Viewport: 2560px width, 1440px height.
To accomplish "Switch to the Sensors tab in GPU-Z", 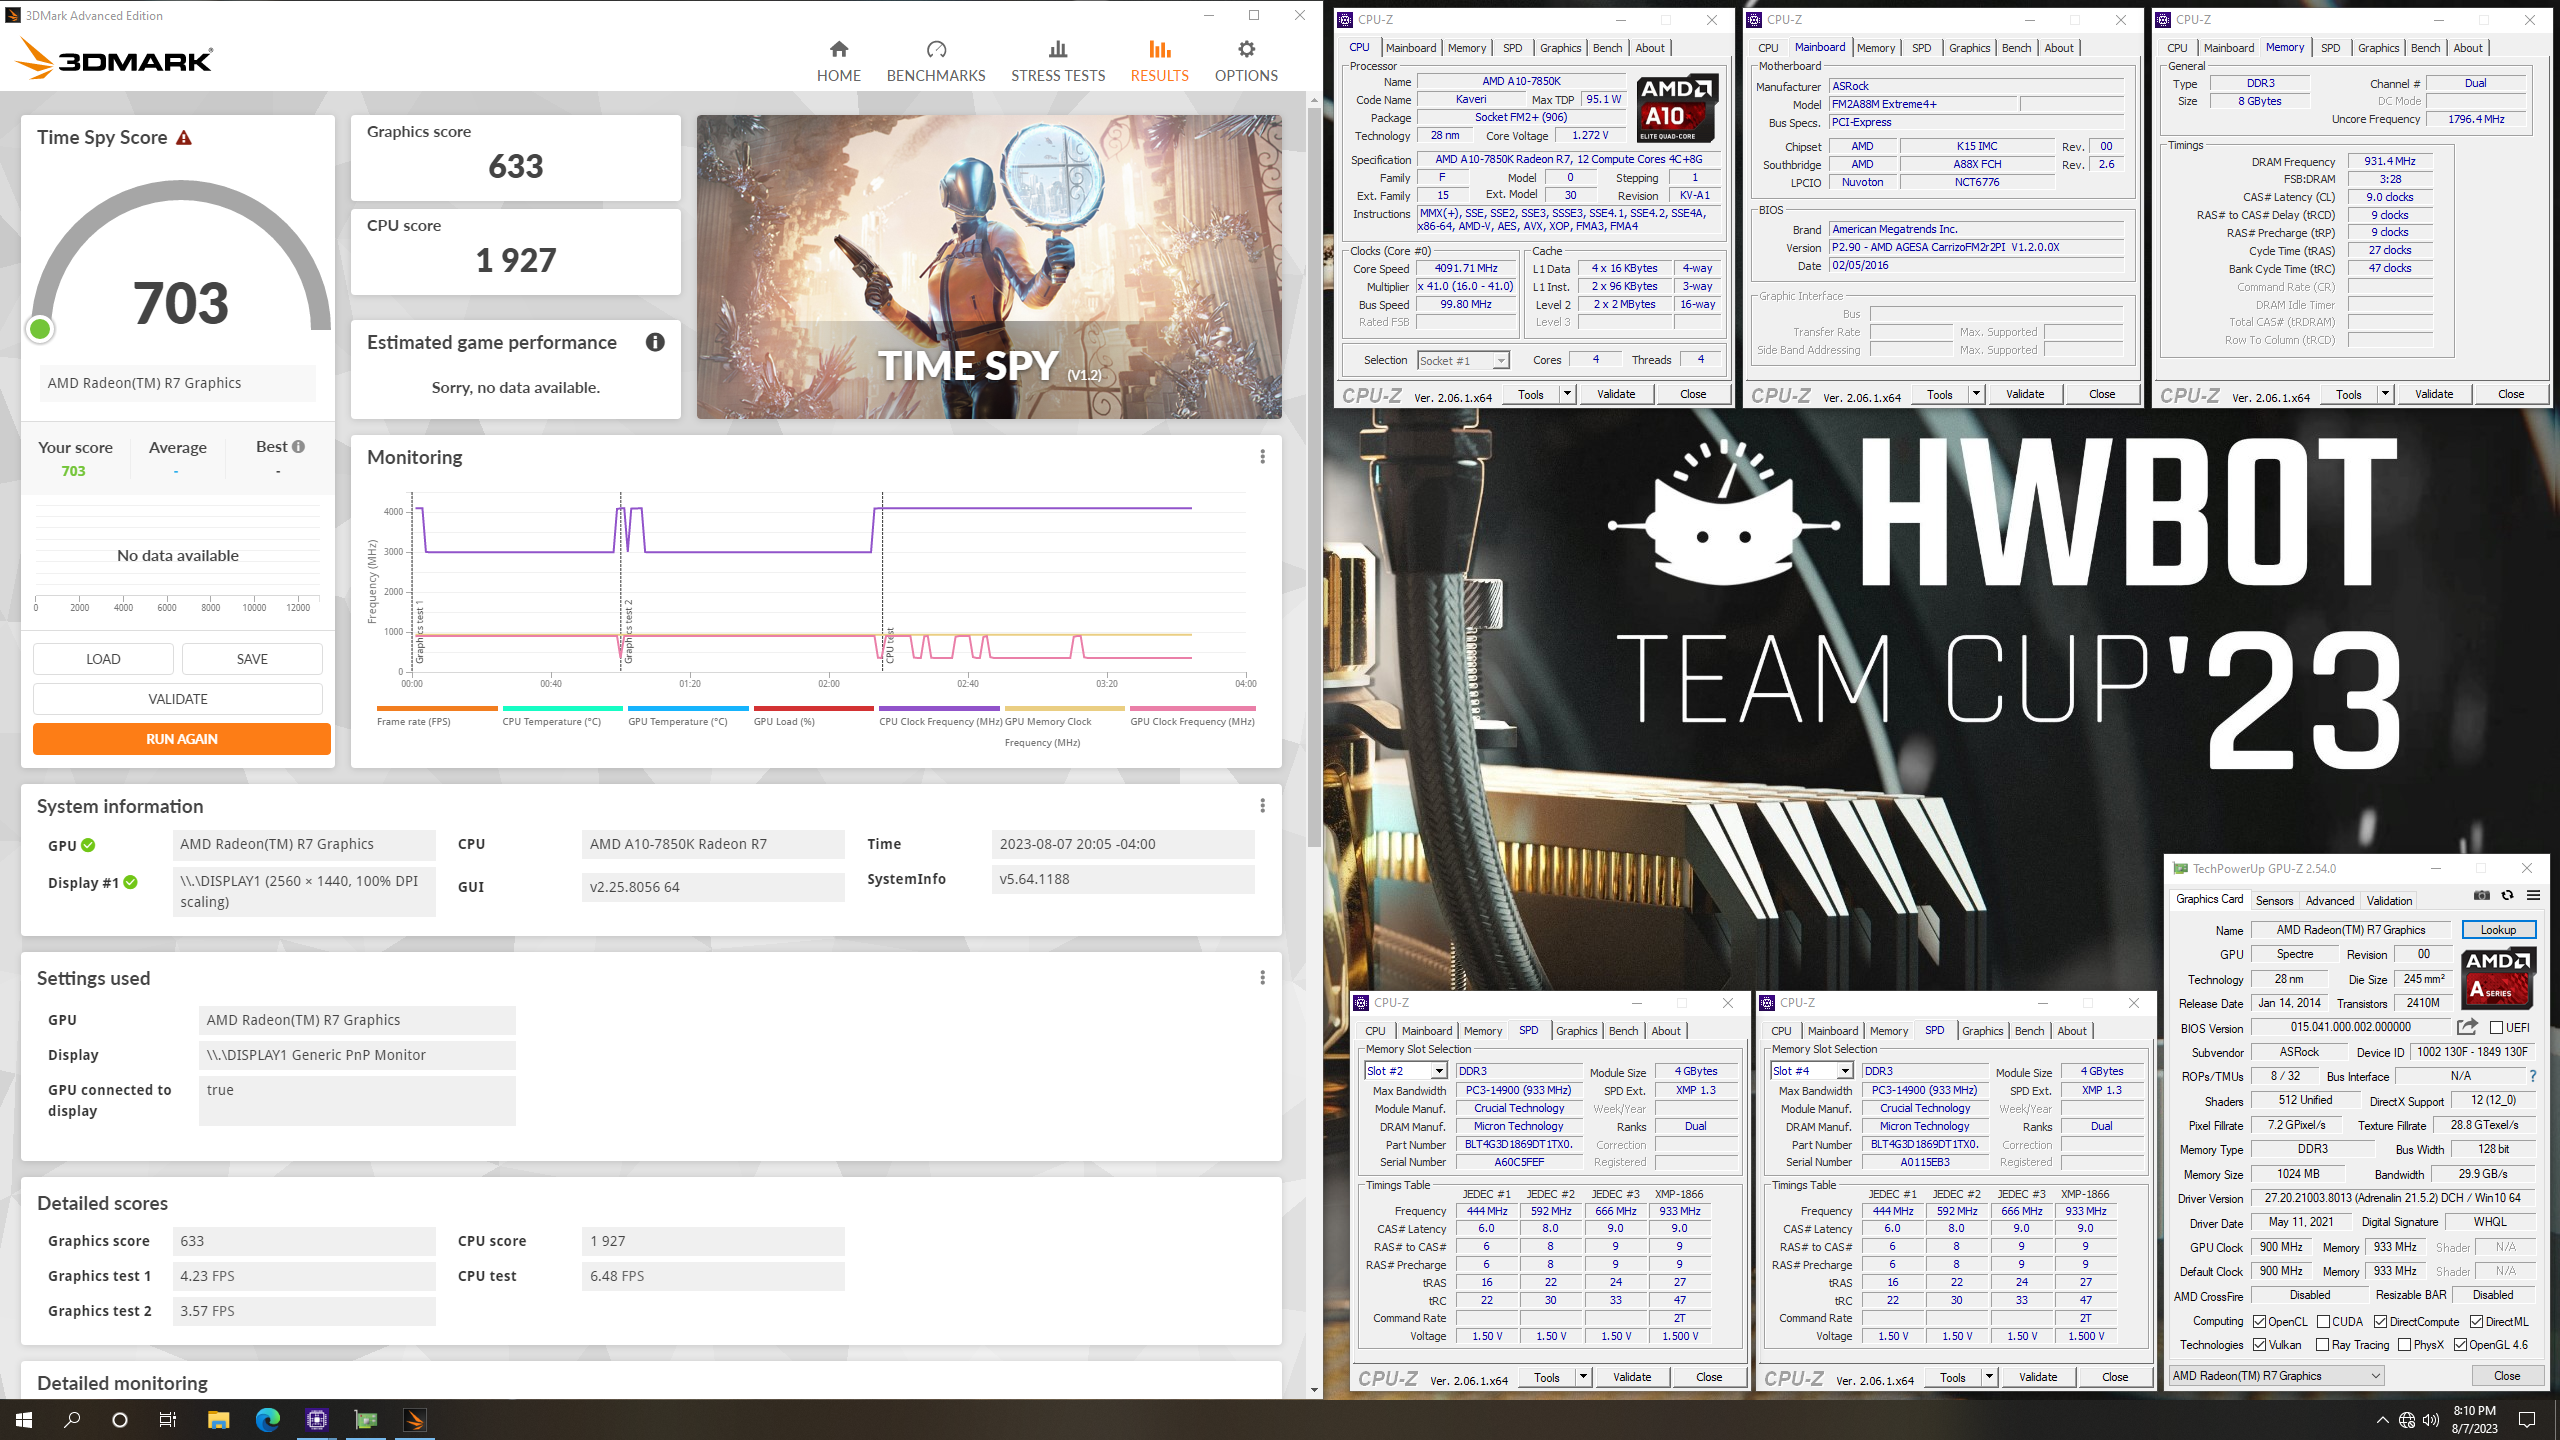I will [x=2274, y=900].
